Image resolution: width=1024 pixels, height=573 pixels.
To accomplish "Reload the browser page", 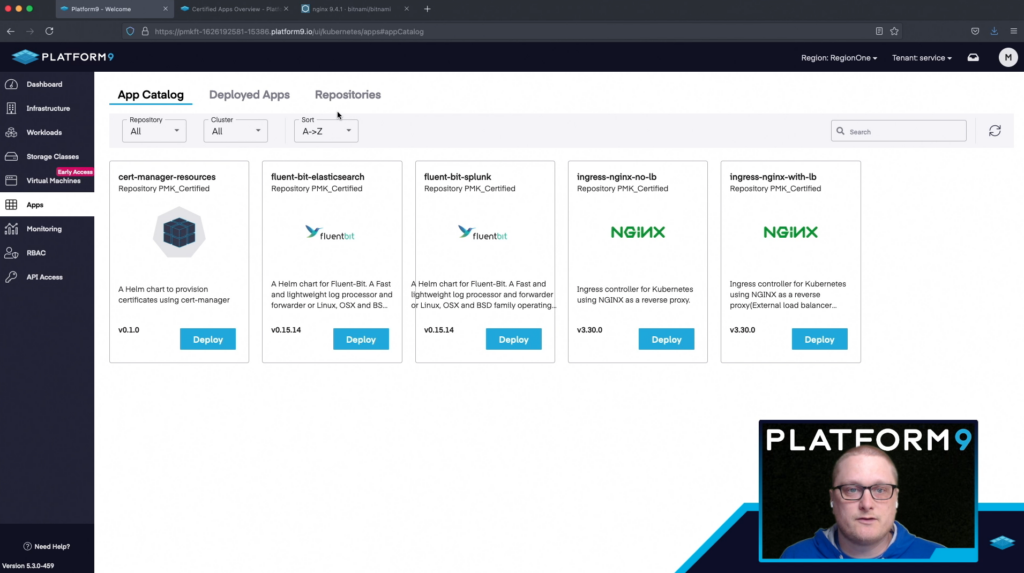I will [x=50, y=31].
